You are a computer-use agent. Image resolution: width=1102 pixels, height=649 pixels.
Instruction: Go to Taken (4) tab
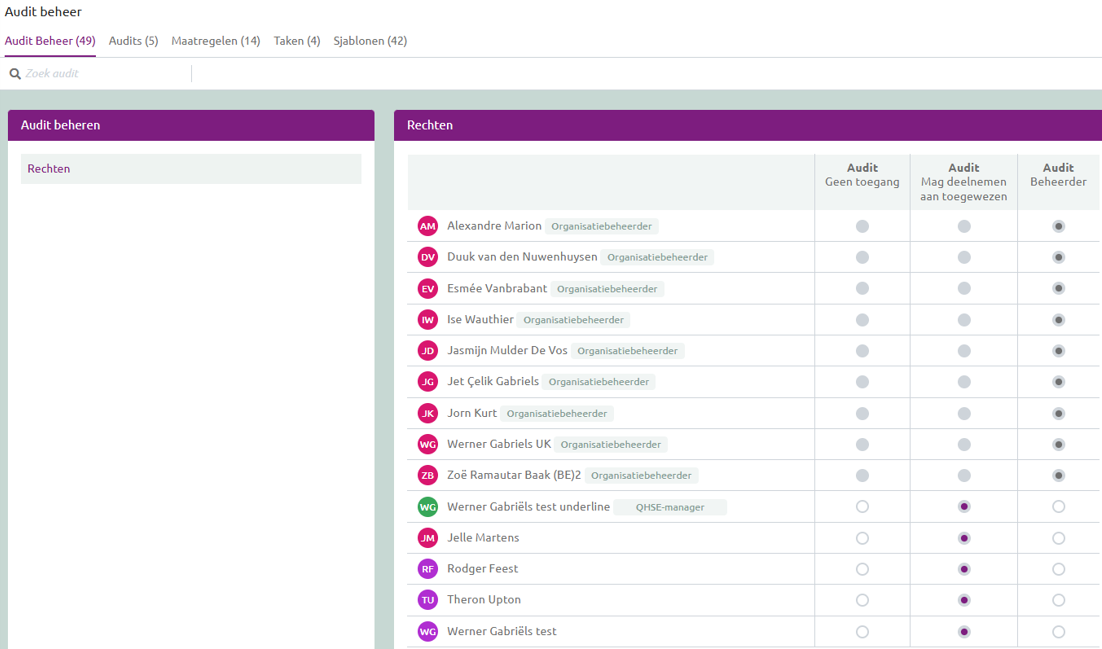pos(297,41)
